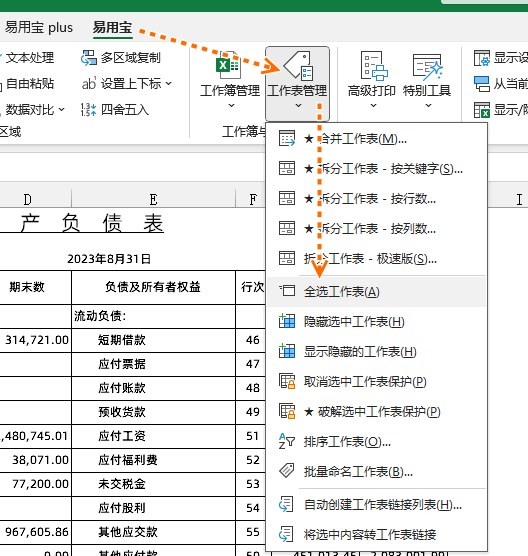Expand the 设置上下标 dropdown chevron
Screen dimensions: 528x556
coord(169,84)
